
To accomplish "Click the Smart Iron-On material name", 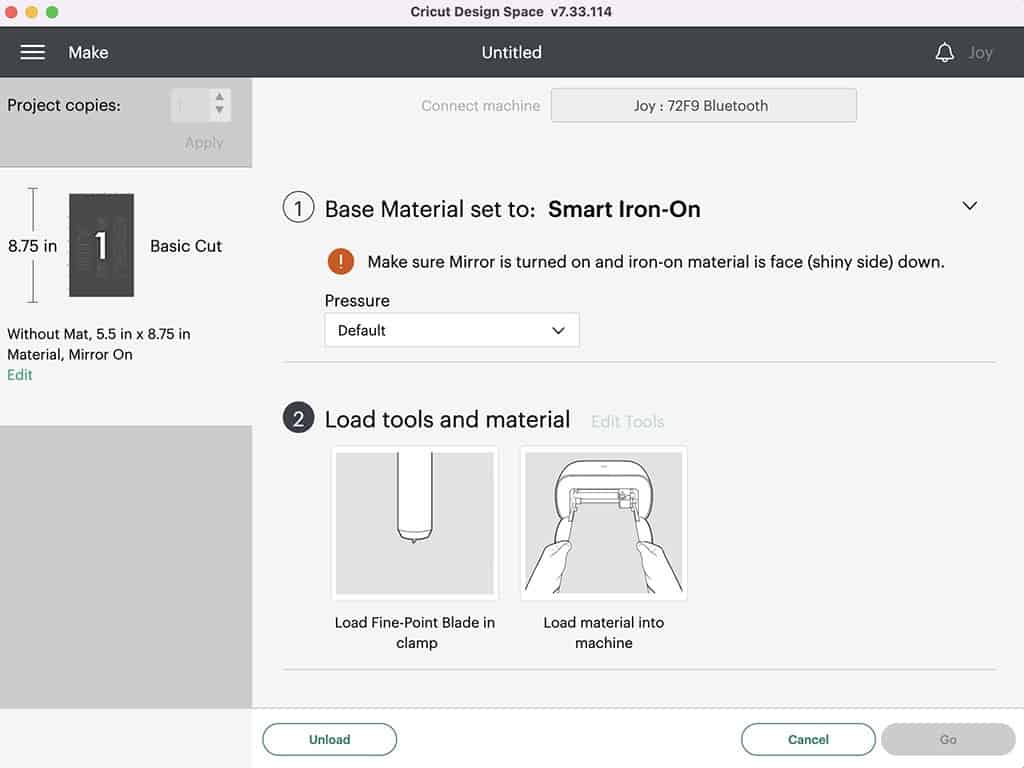I will pos(624,209).
